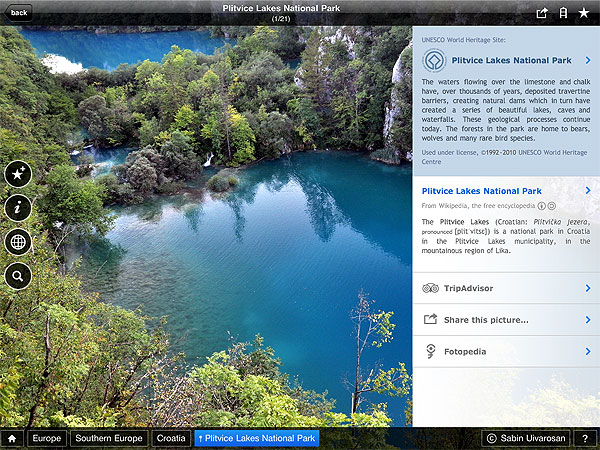Open the TripAdvisor row
The height and width of the screenshot is (450, 600).
tap(505, 288)
